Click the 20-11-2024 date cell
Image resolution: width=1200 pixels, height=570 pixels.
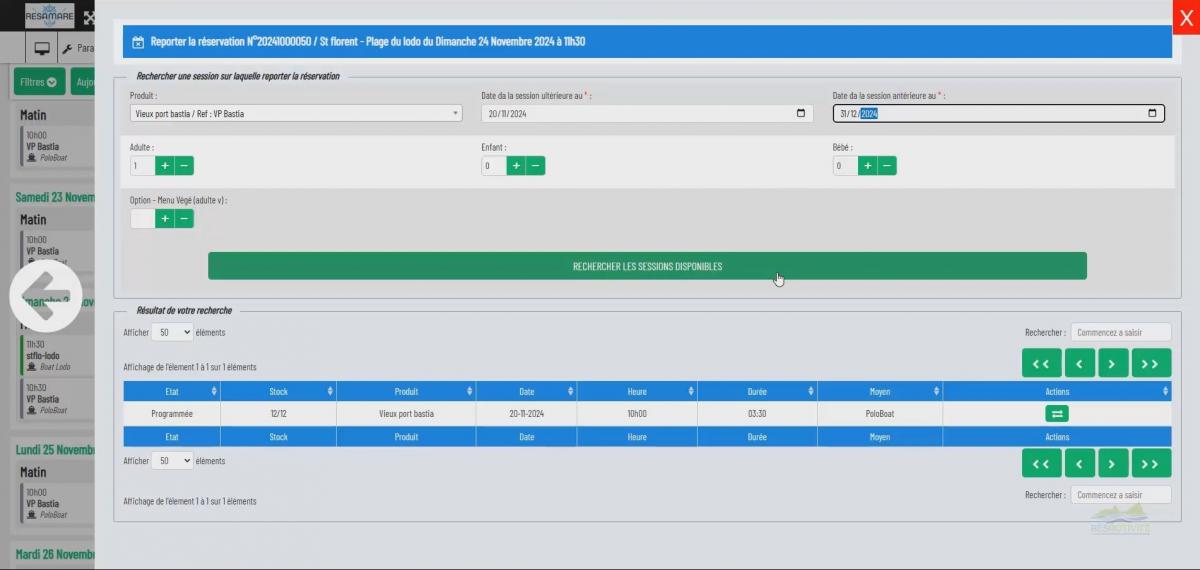point(527,413)
